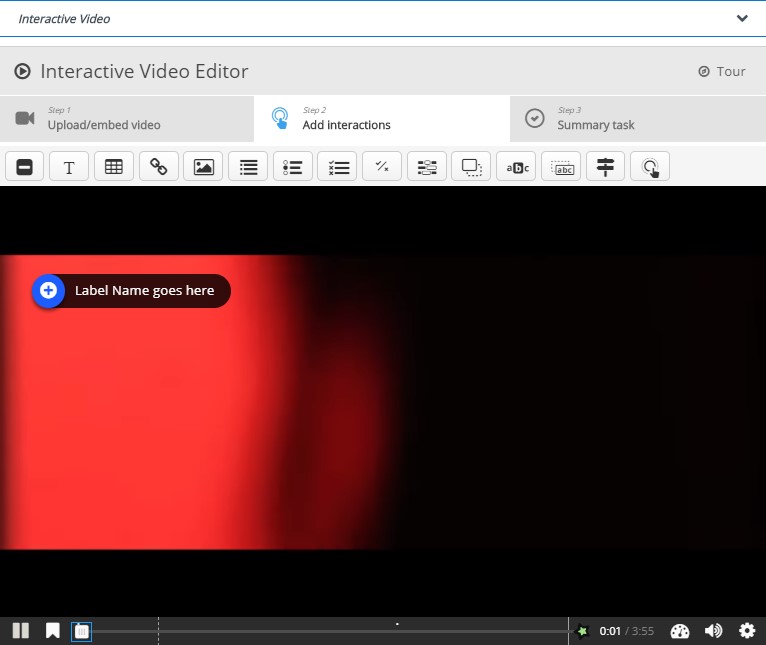
Task: Add a Mark the Words interaction
Action: click(x=516, y=167)
